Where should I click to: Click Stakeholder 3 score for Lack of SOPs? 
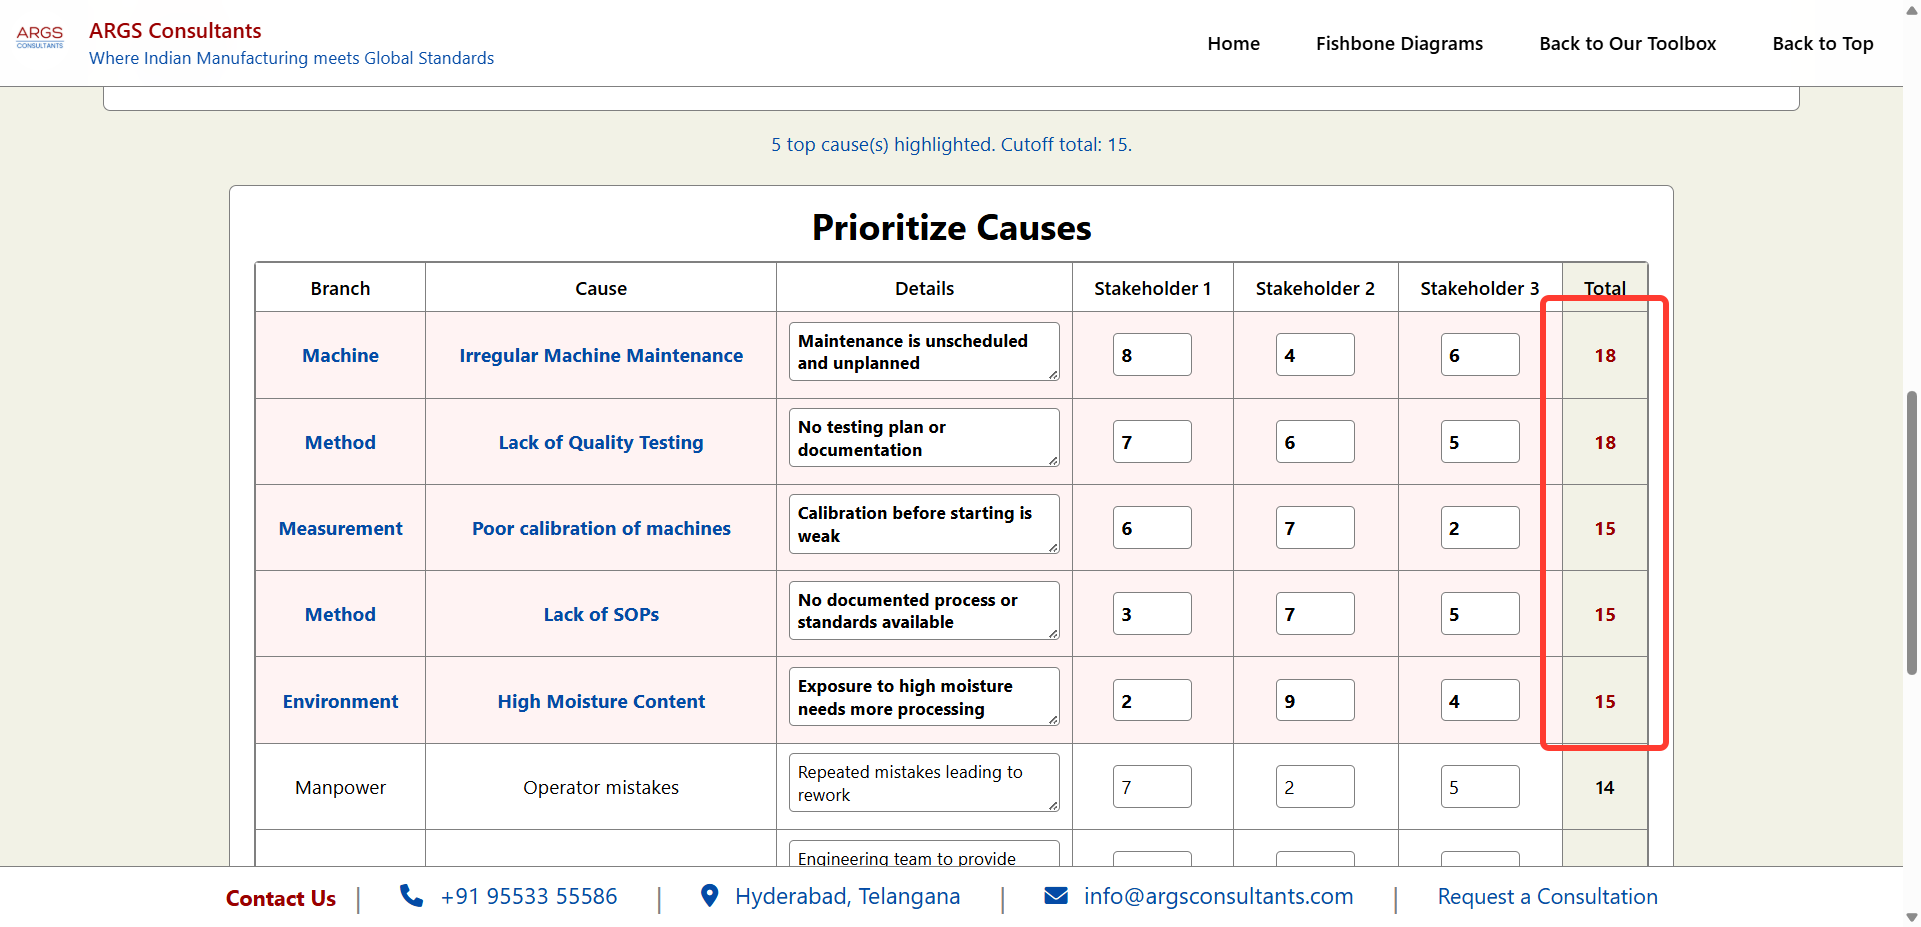click(1480, 614)
